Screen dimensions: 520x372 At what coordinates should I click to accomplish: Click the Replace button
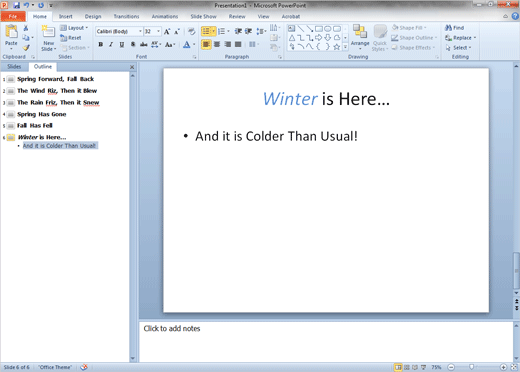point(461,38)
